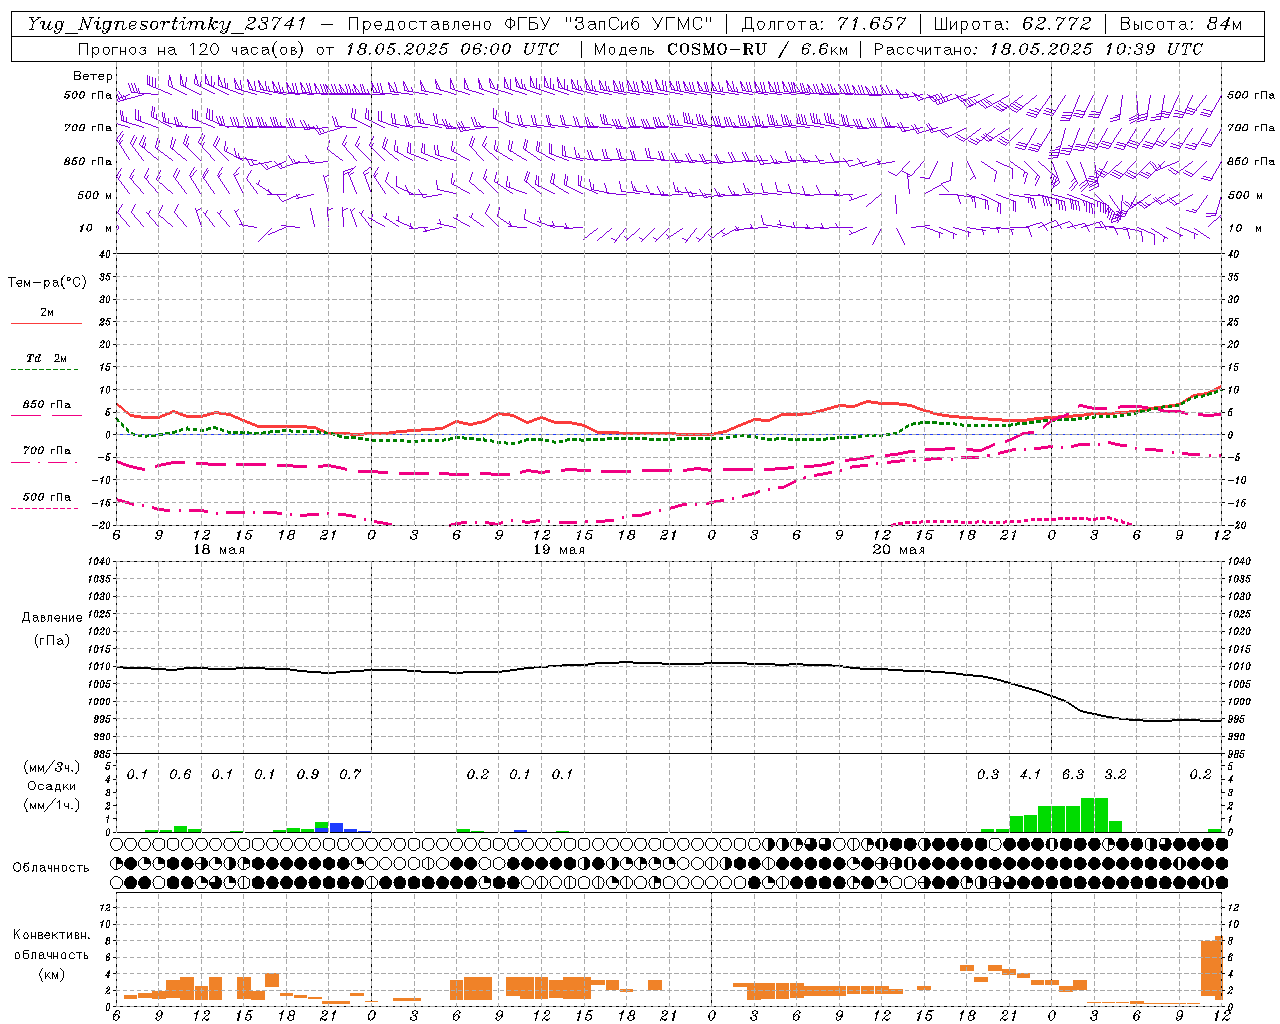The width and height of the screenshot is (1280, 1024).
Task: Select the 19 мая date label
Action: [x=558, y=550]
